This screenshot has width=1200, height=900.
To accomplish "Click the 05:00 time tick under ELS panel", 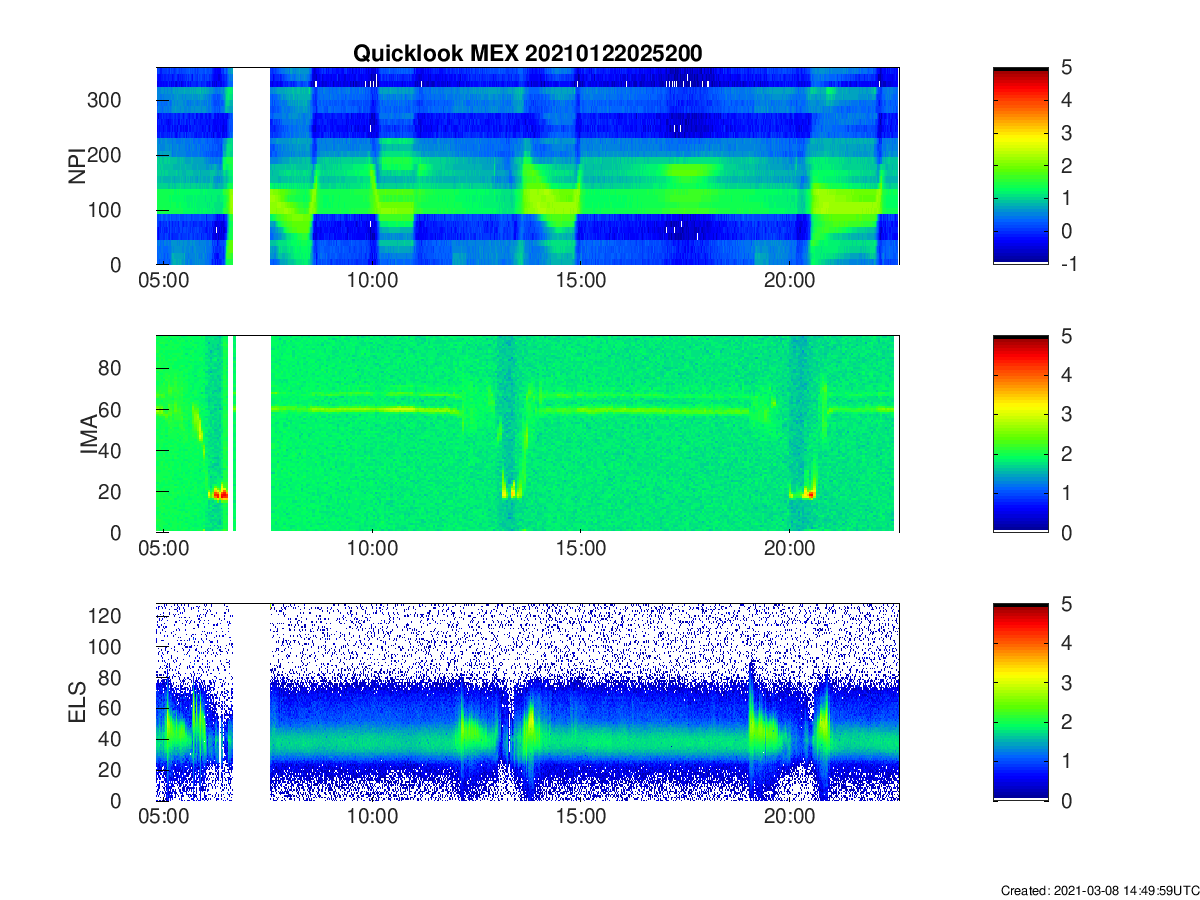I will click(x=164, y=818).
